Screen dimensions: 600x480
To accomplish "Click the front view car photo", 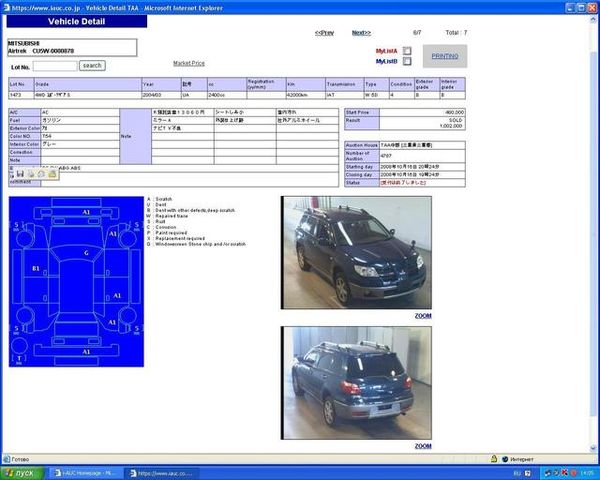I will point(356,253).
